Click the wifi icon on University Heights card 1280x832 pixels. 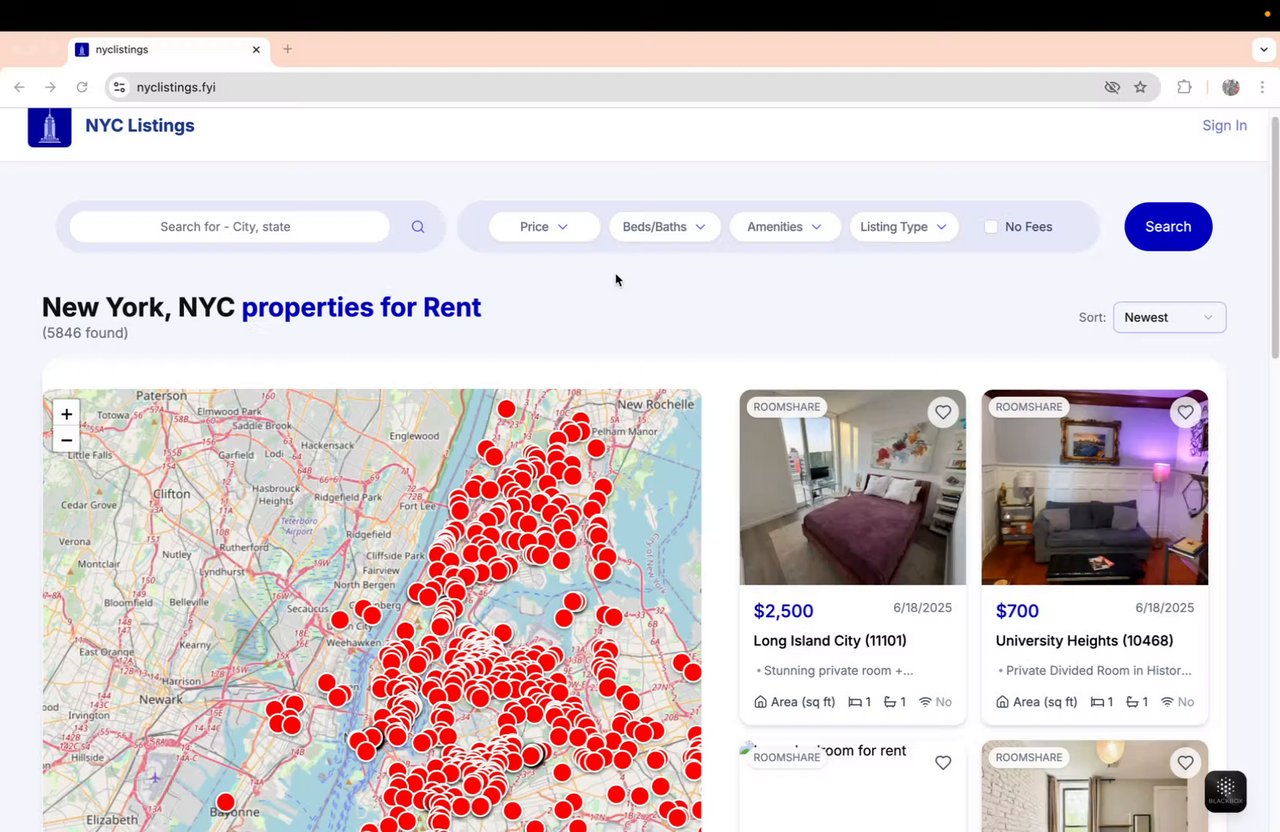pyautogui.click(x=1167, y=702)
